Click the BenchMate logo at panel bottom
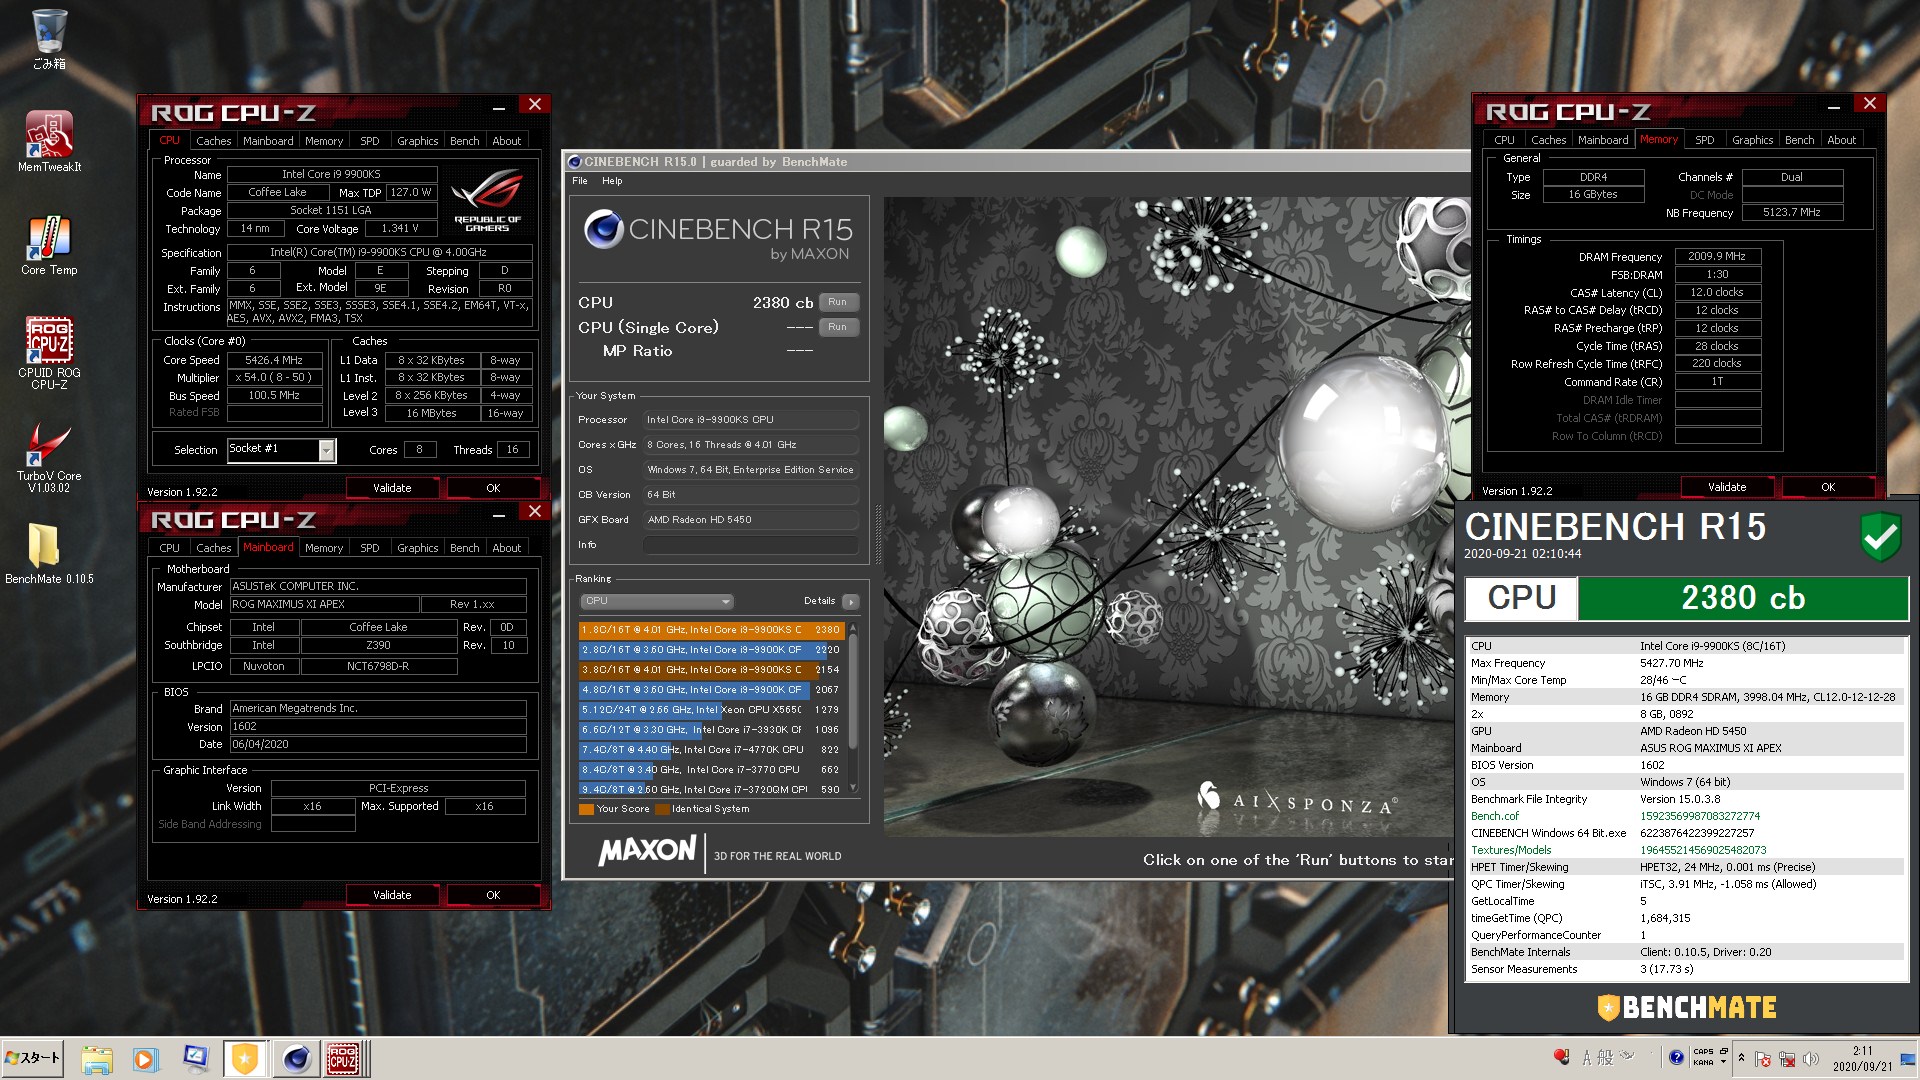The image size is (1920, 1080). [1687, 1007]
